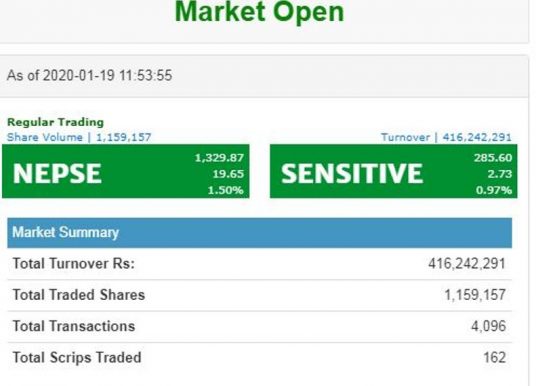
Task: Select the Total Transactions row
Action: 259,327
